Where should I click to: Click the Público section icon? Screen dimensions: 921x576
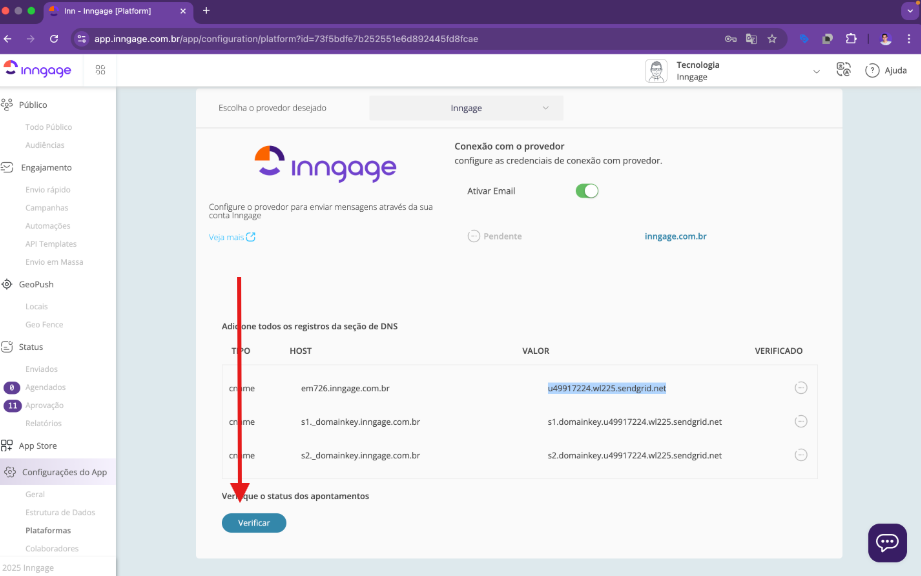click(x=7, y=105)
